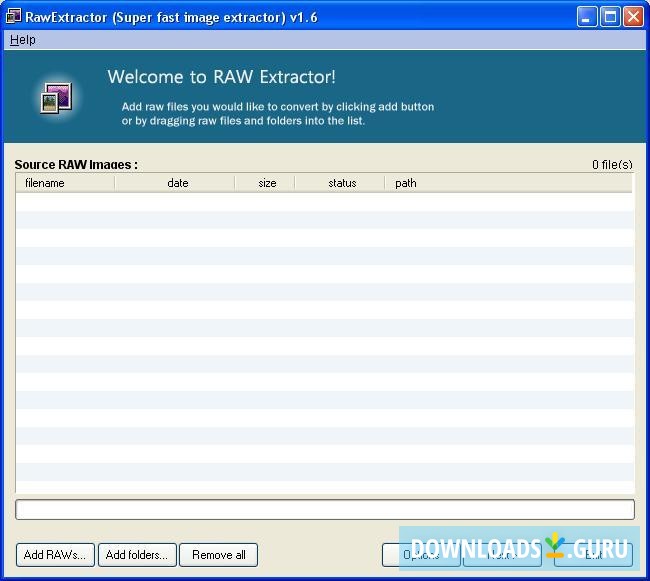Click the '0 file(s)' counter text
Image resolution: width=650 pixels, height=581 pixels.
612,165
